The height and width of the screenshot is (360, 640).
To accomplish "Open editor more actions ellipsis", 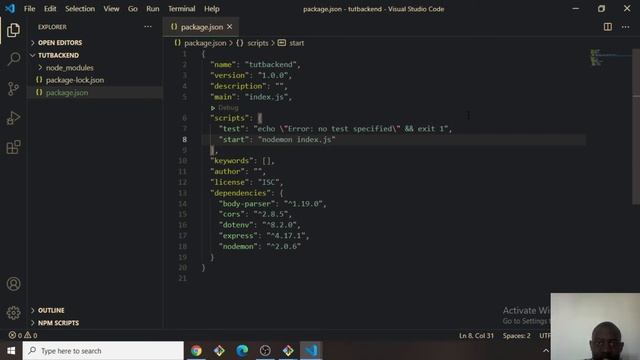I will [x=626, y=27].
